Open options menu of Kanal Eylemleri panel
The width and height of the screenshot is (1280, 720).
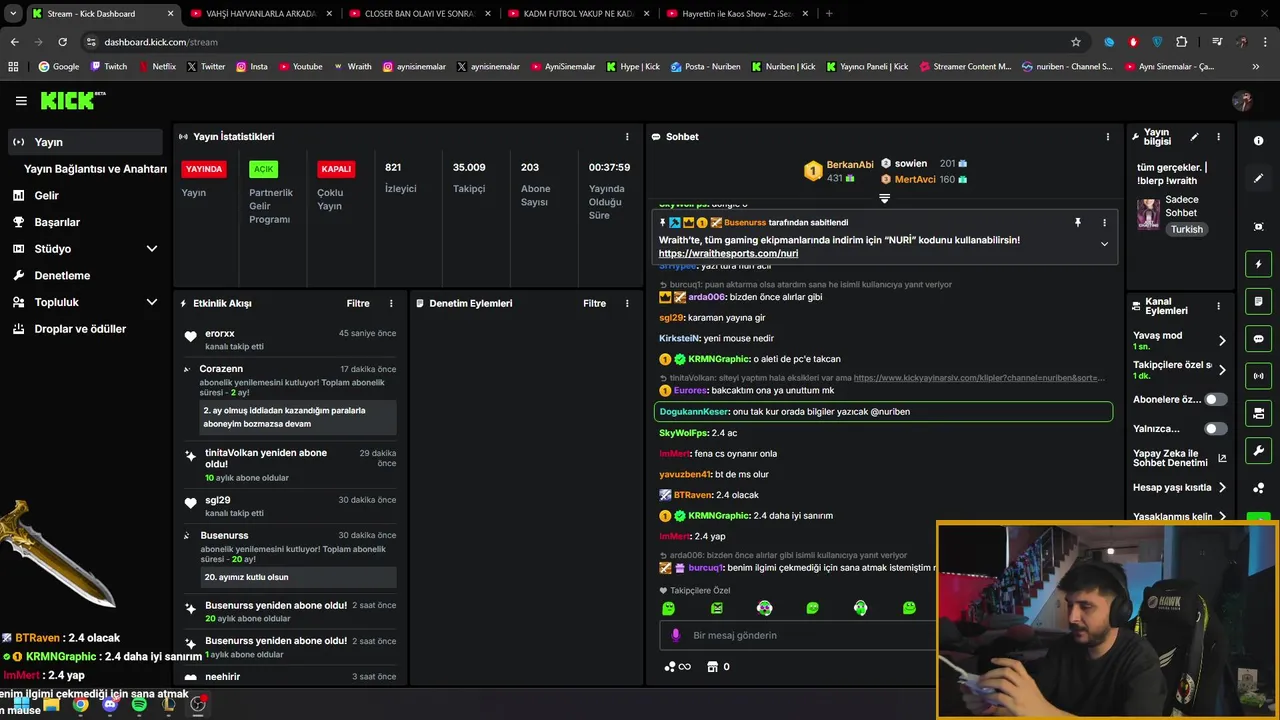click(1218, 306)
